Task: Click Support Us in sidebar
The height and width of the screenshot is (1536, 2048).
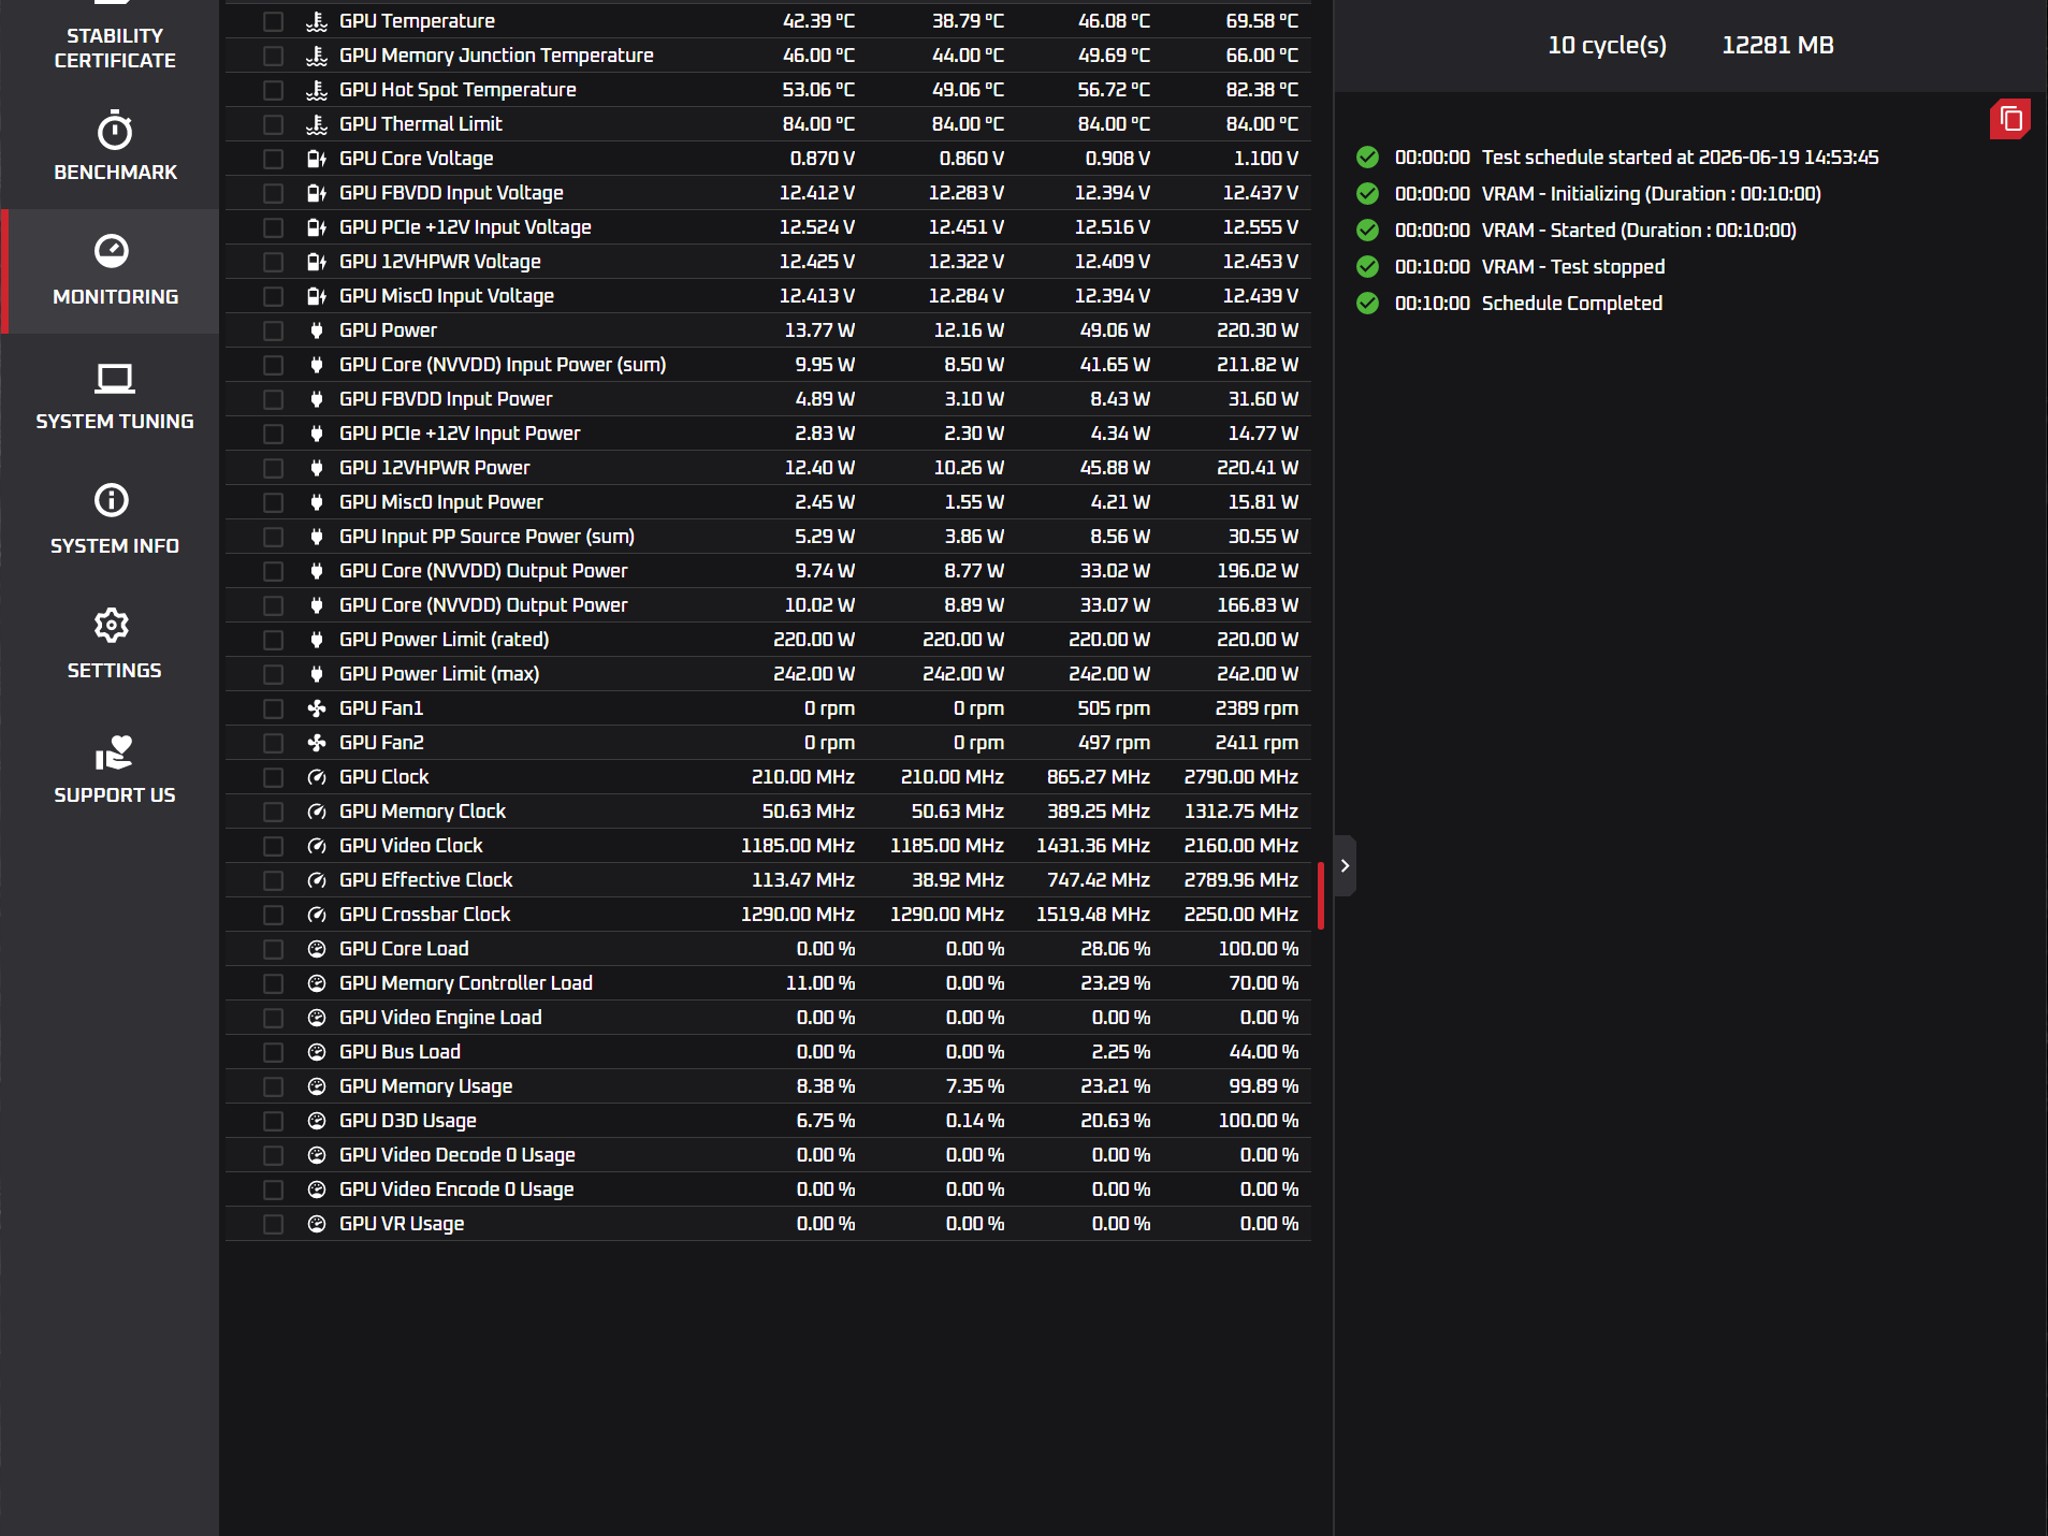Action: [114, 769]
